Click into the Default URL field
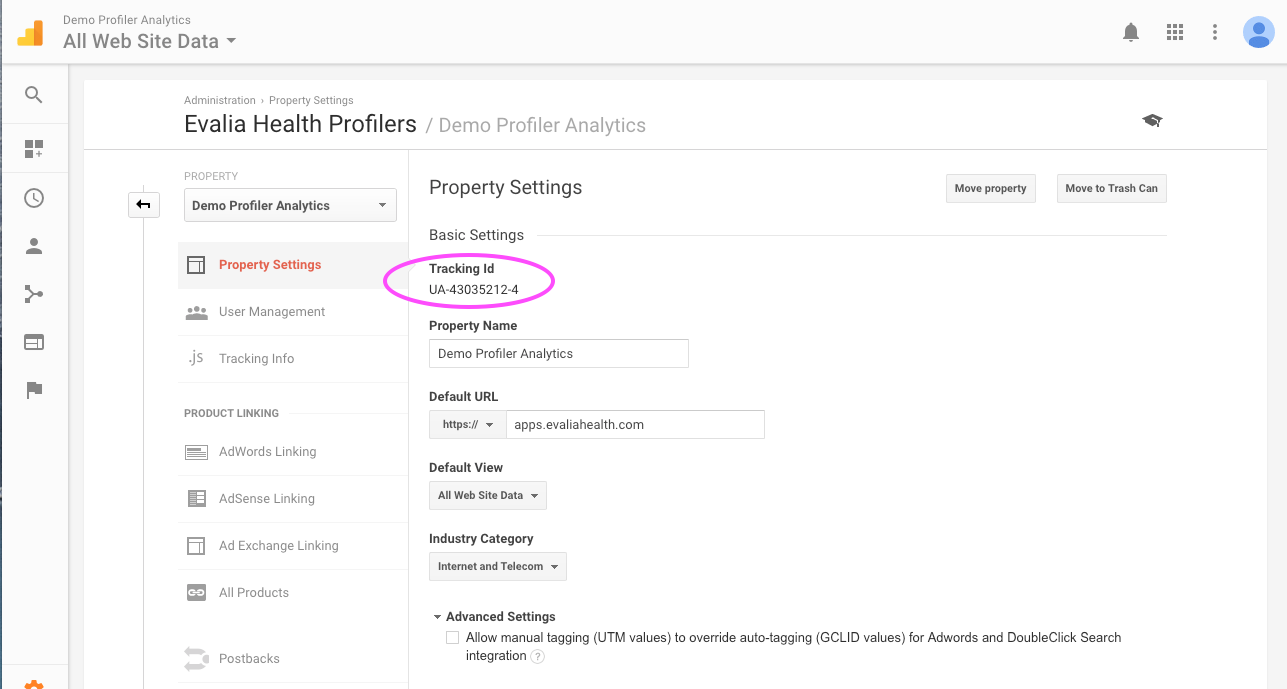This screenshot has height=689, width=1287. [x=635, y=424]
